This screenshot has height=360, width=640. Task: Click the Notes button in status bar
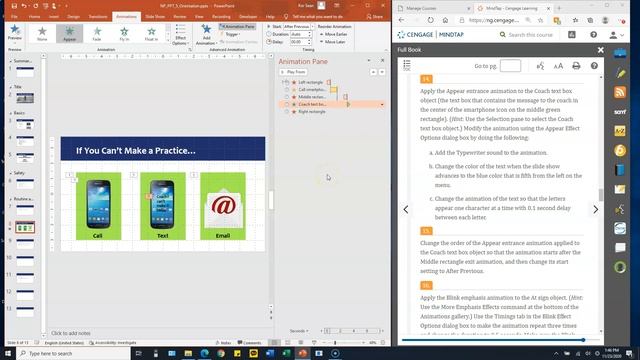pos(223,343)
